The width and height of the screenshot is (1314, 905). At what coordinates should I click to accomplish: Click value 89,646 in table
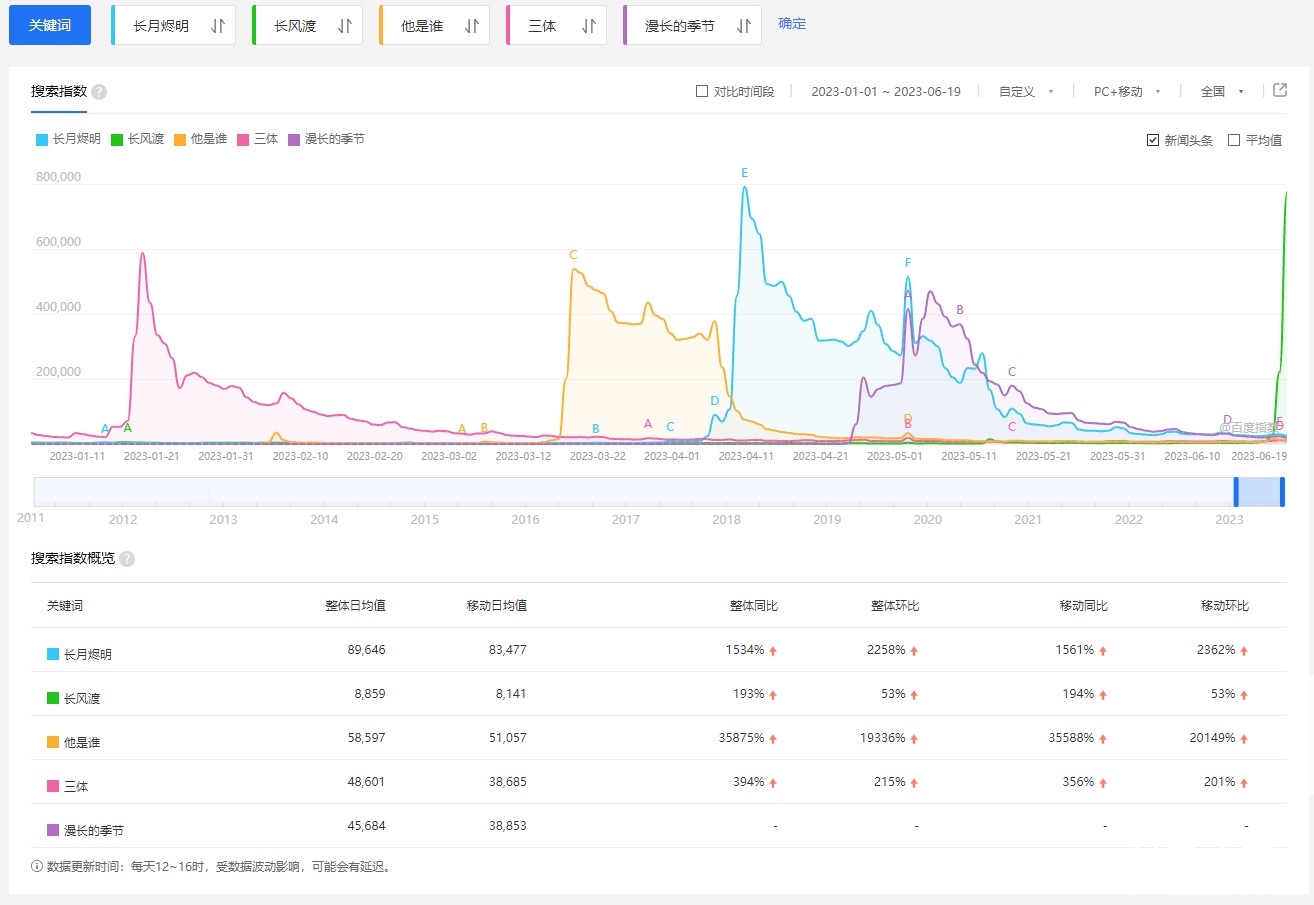(365, 650)
